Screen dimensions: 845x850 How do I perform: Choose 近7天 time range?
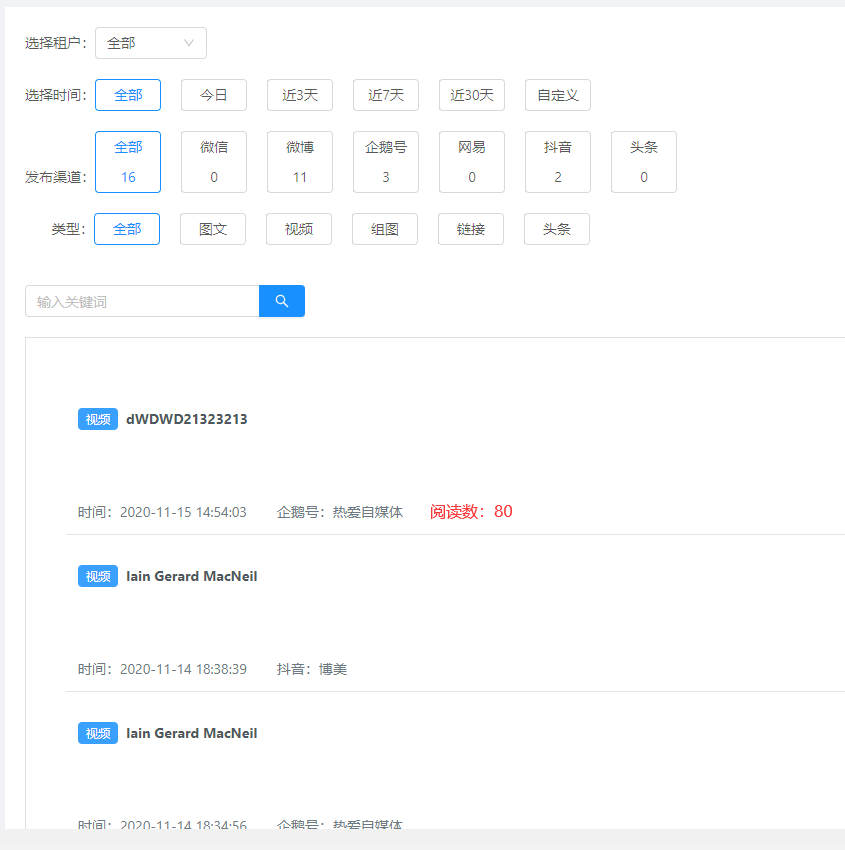(x=385, y=95)
